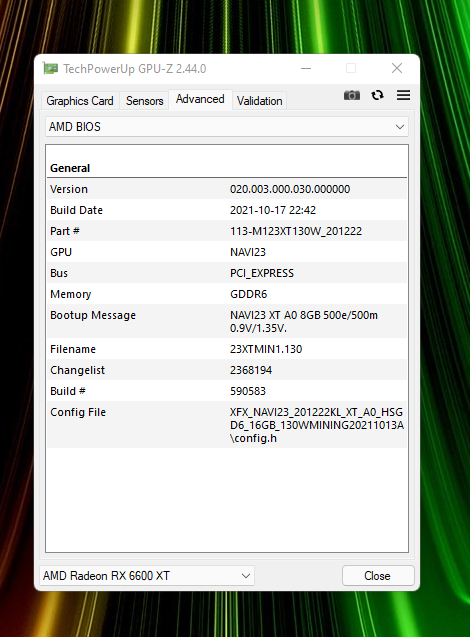Click the Bus row label

click(59, 273)
